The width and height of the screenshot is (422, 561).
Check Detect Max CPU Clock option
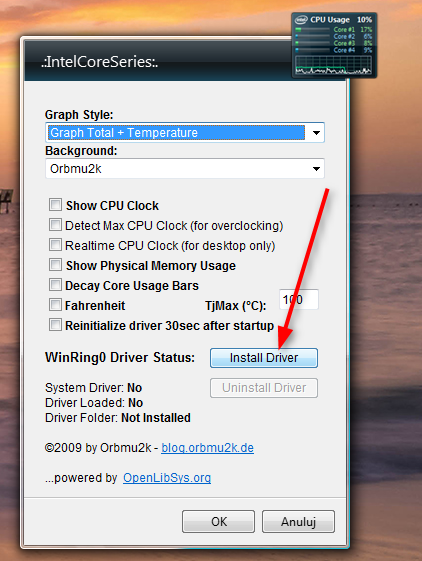coord(55,225)
